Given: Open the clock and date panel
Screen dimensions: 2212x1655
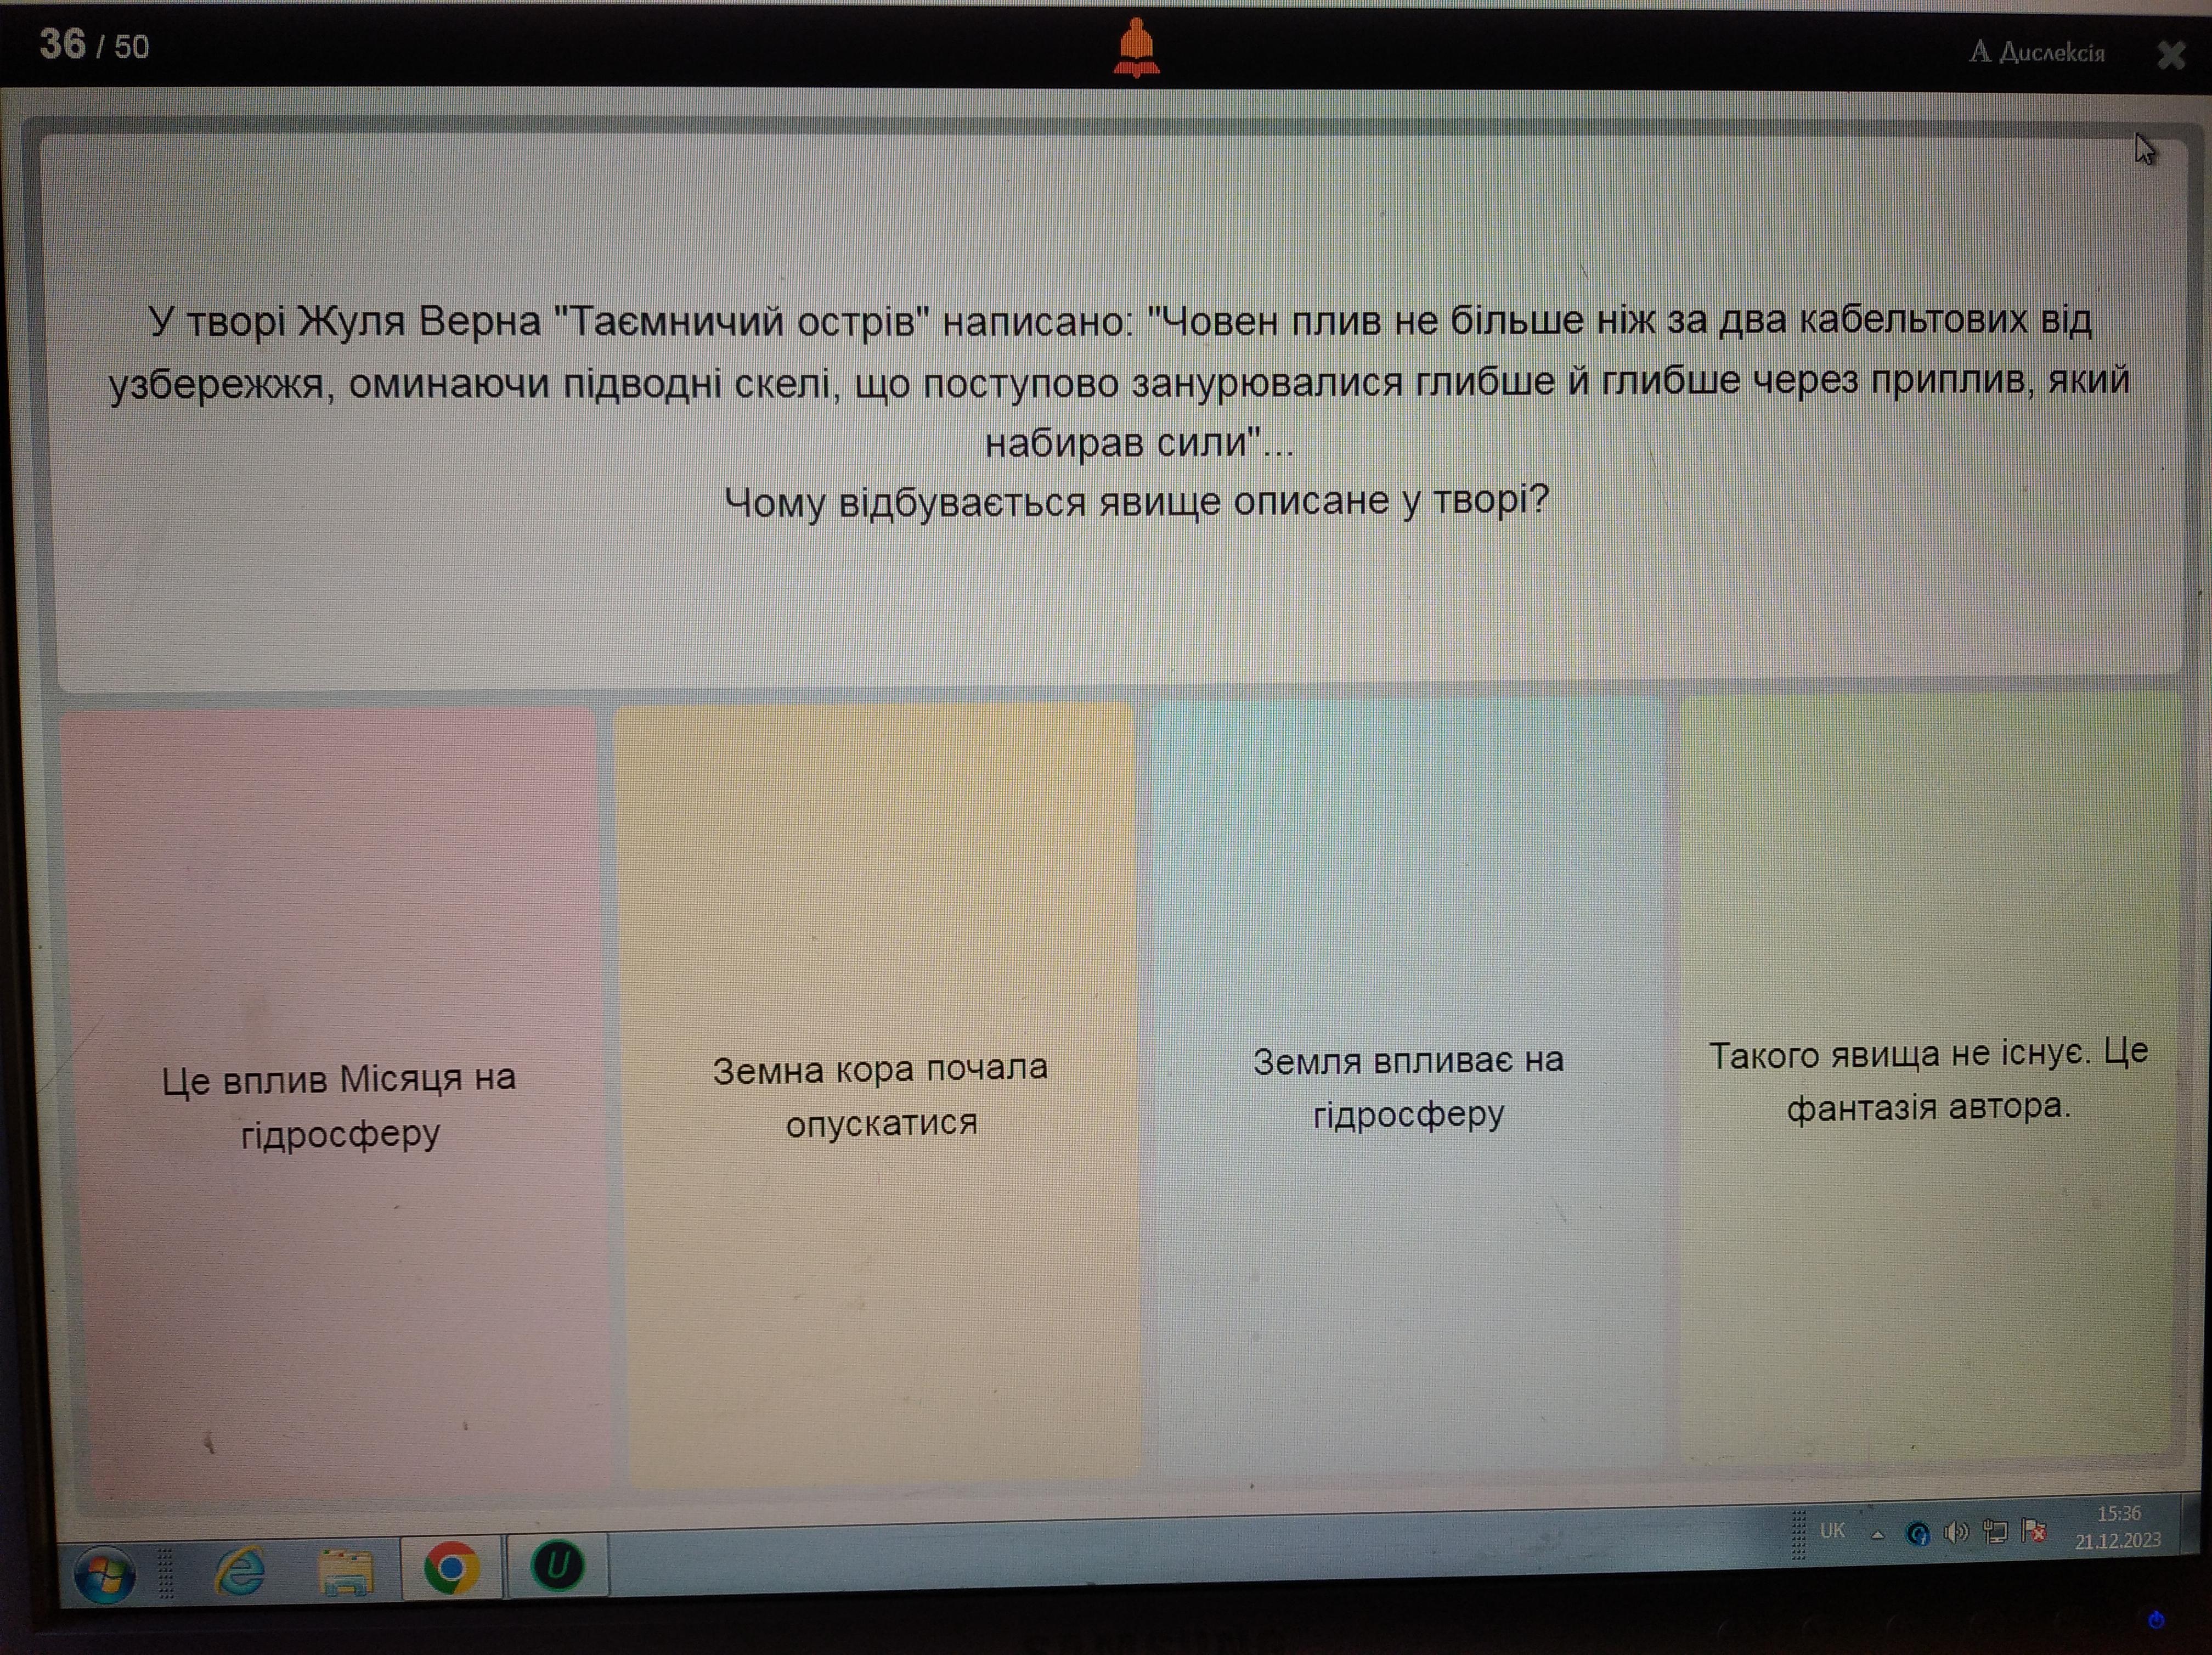Looking at the screenshot, I should tap(2118, 1527).
